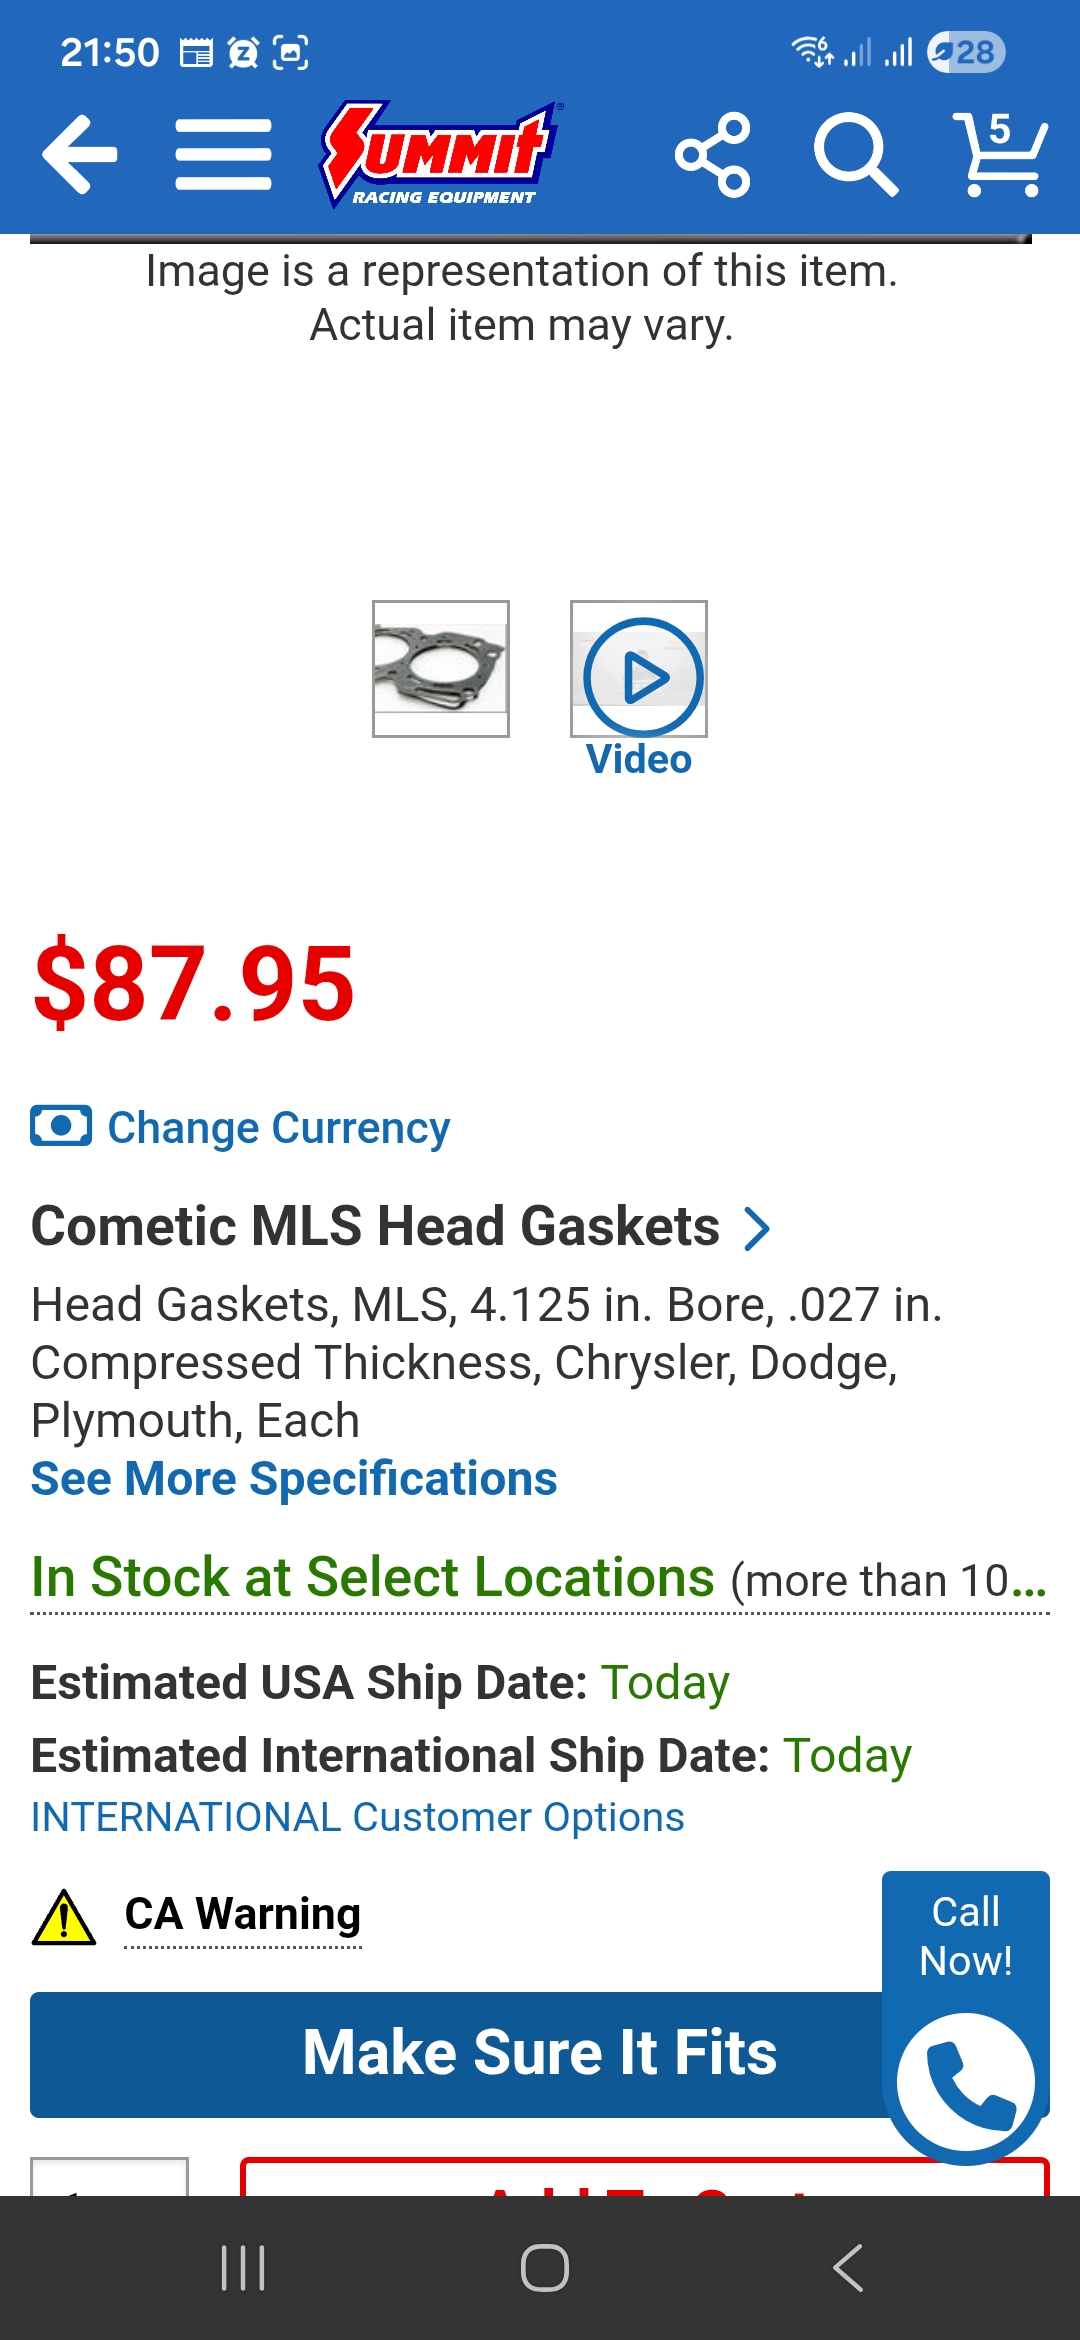Viewport: 1080px width, 2340px height.
Task: Tap the Summit Racing Equipment logo
Action: (440, 154)
